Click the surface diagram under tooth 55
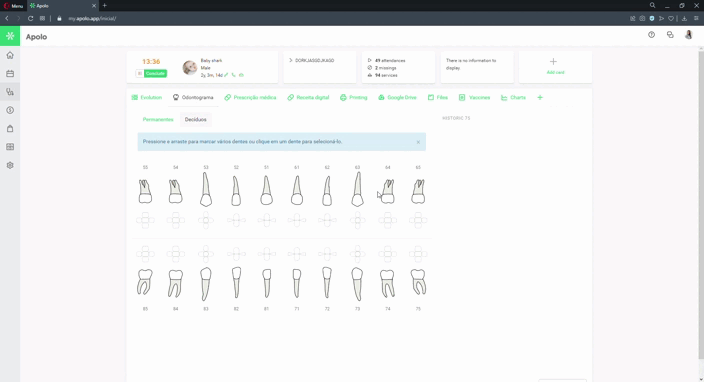704x382 pixels. click(145, 220)
